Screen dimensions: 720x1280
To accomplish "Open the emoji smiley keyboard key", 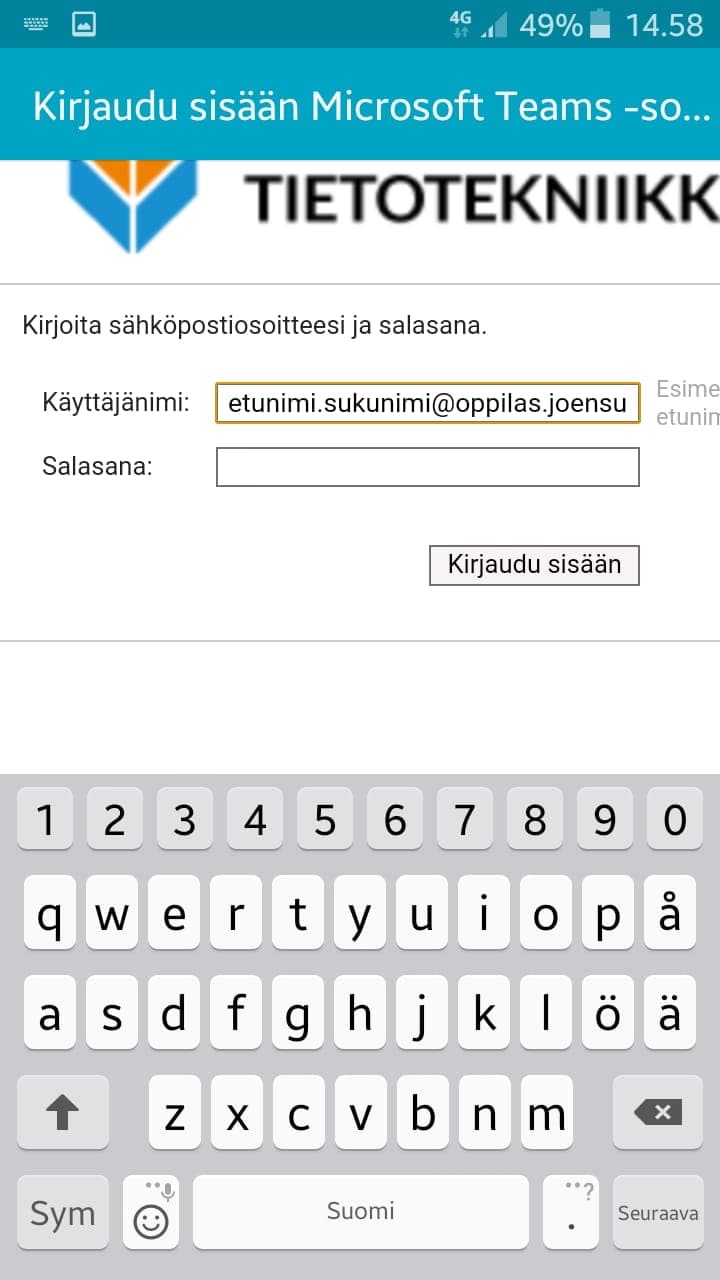I will [151, 1212].
